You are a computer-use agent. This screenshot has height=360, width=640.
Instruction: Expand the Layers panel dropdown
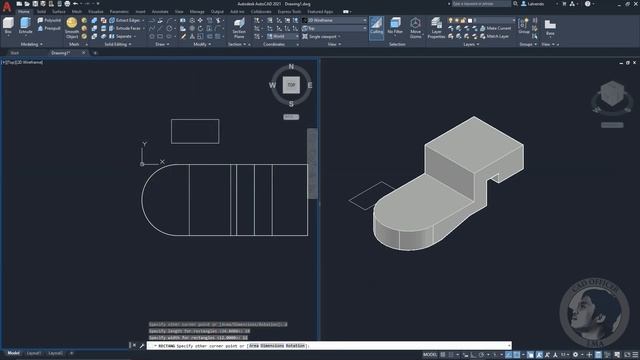(x=471, y=44)
